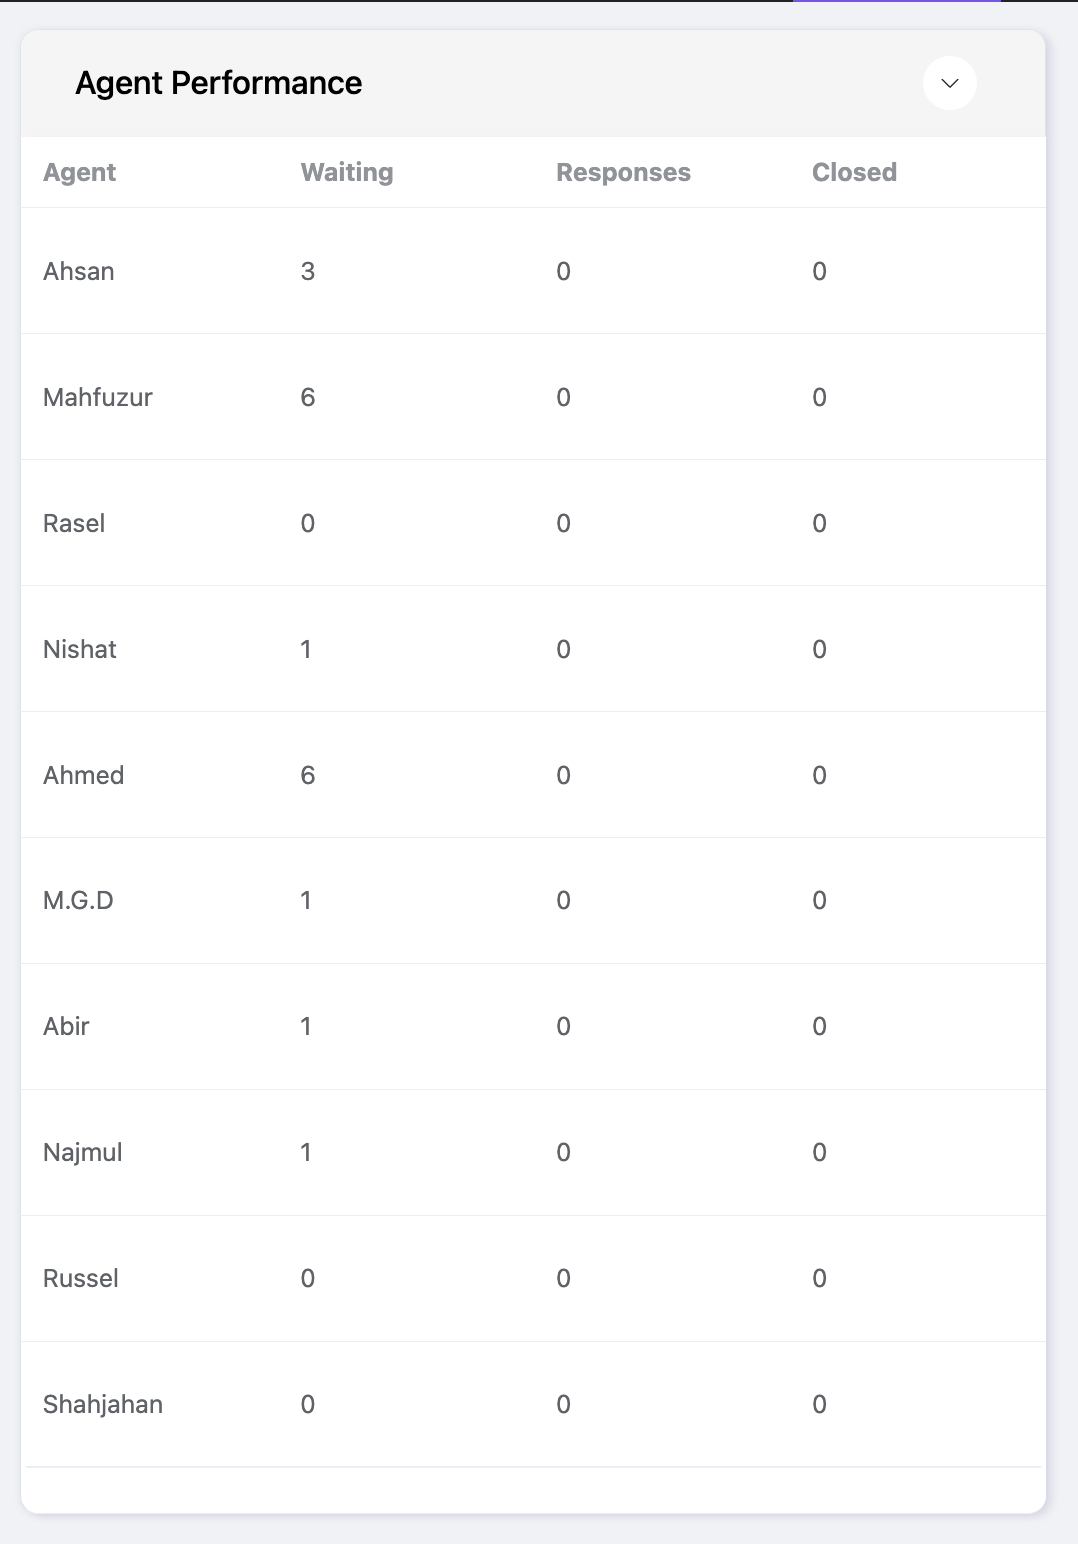Viewport: 1078px width, 1544px height.
Task: Sort by the Closed column
Action: click(x=854, y=172)
